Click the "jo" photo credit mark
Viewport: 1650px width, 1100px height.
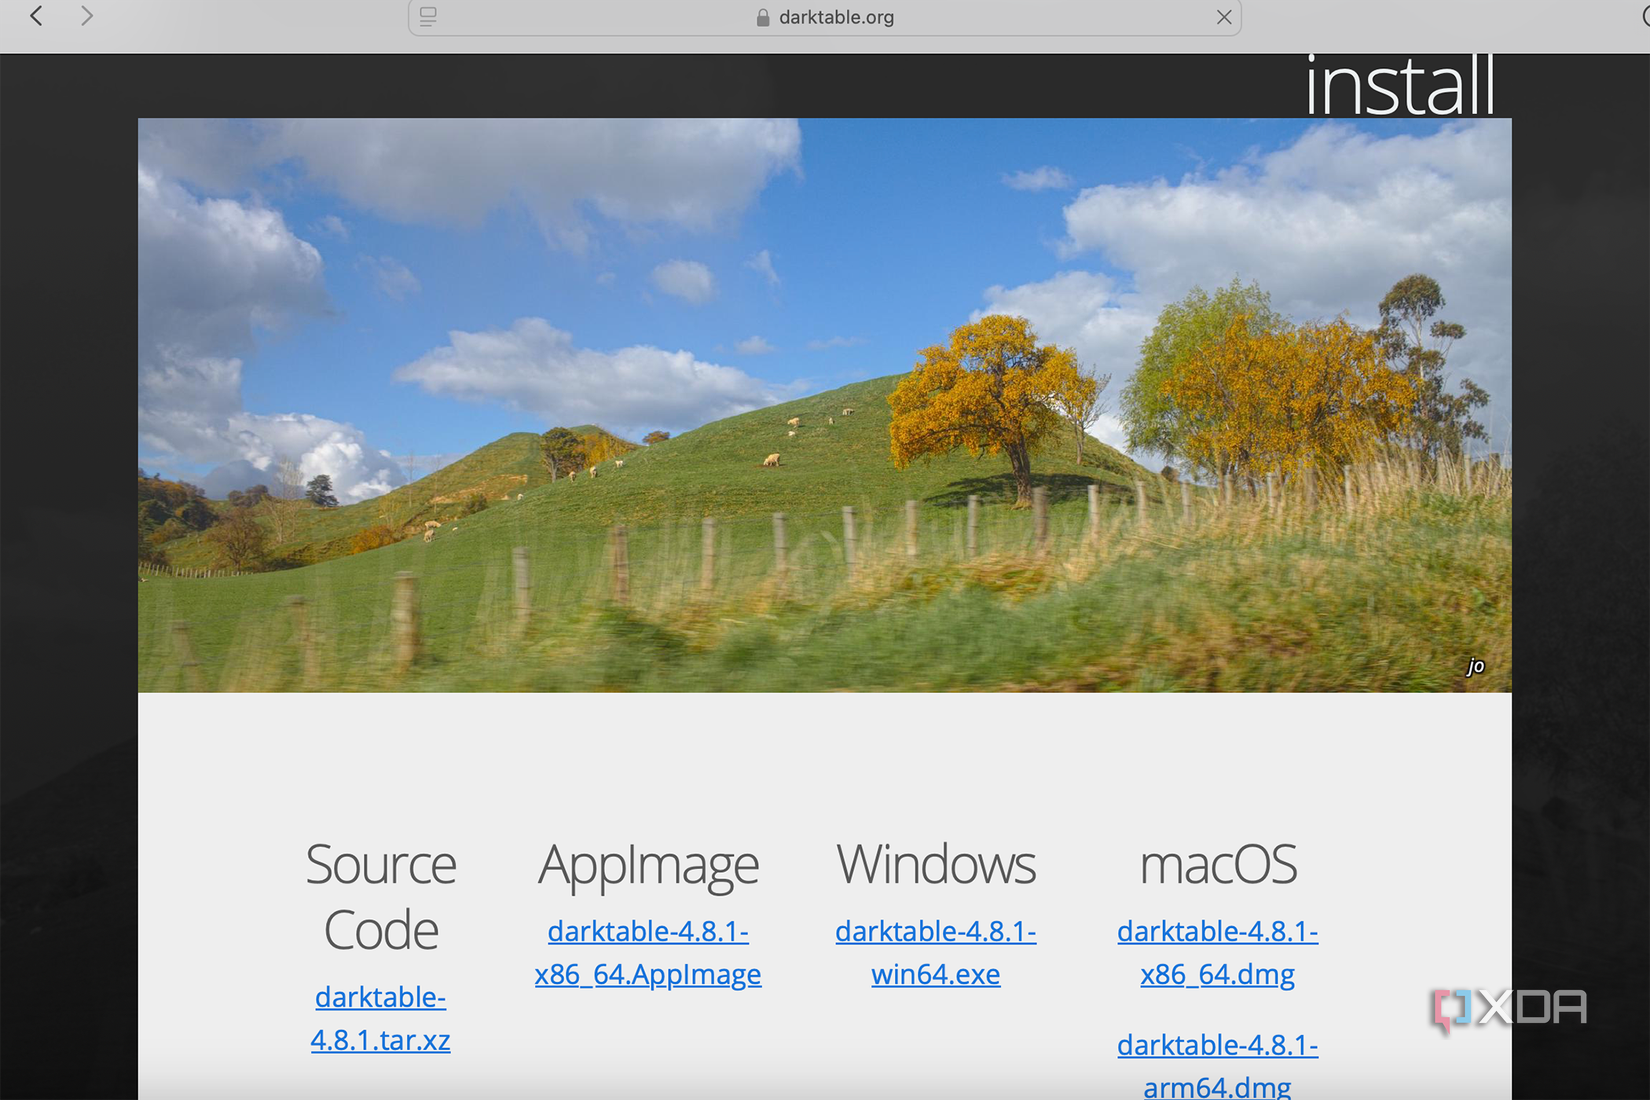(x=1475, y=665)
